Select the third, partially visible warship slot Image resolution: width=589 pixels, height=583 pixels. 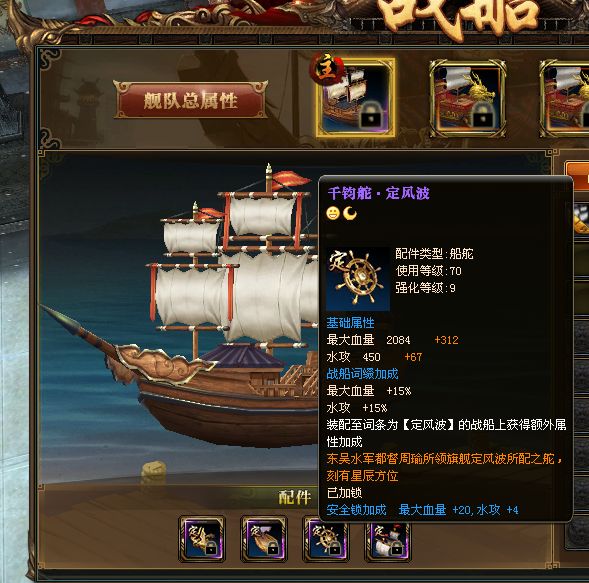564,99
